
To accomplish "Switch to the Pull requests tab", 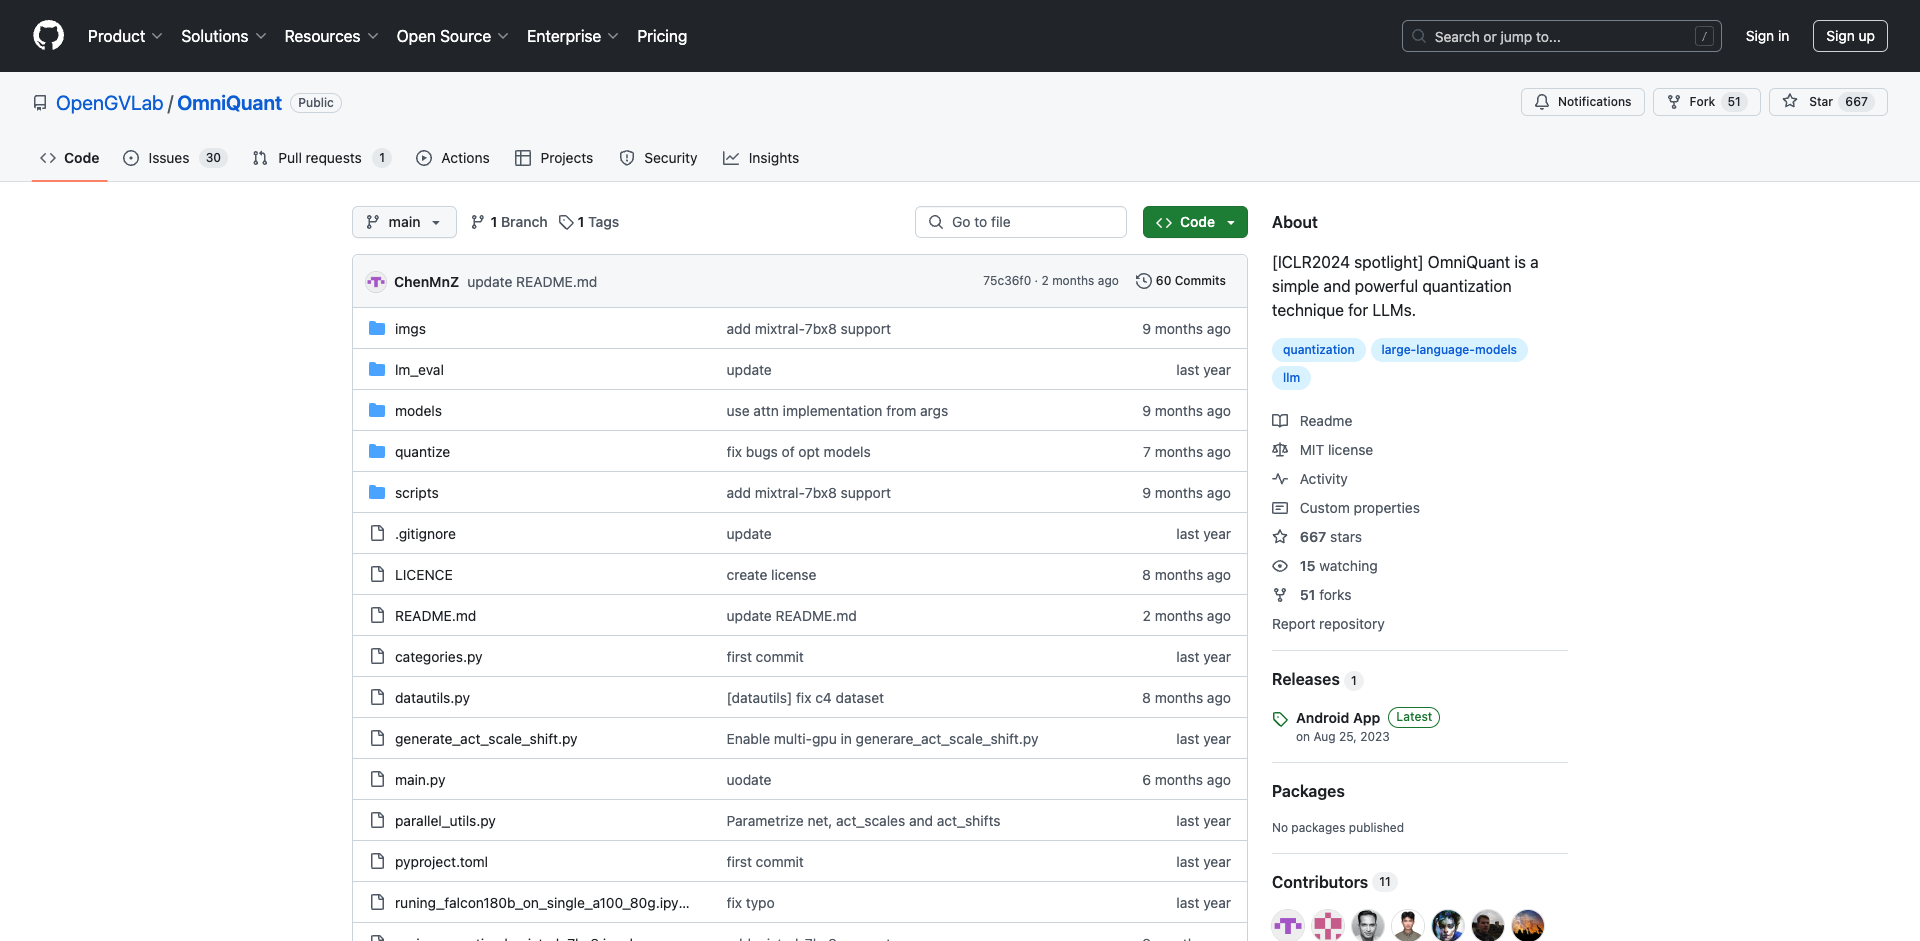I will point(321,158).
